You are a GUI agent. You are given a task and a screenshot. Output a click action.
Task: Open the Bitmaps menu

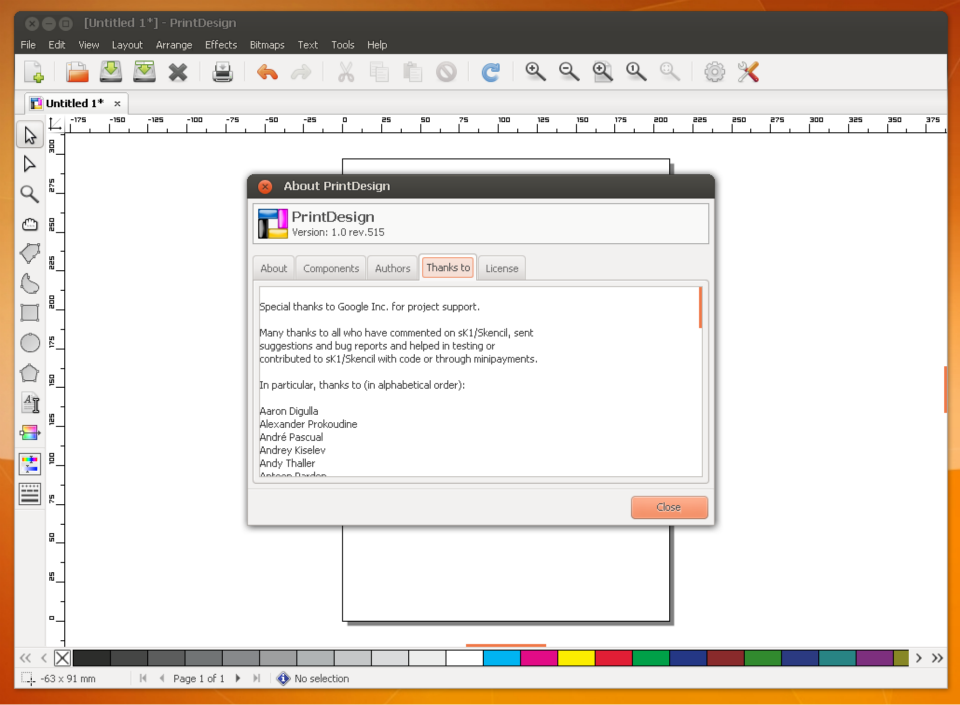coord(267,45)
